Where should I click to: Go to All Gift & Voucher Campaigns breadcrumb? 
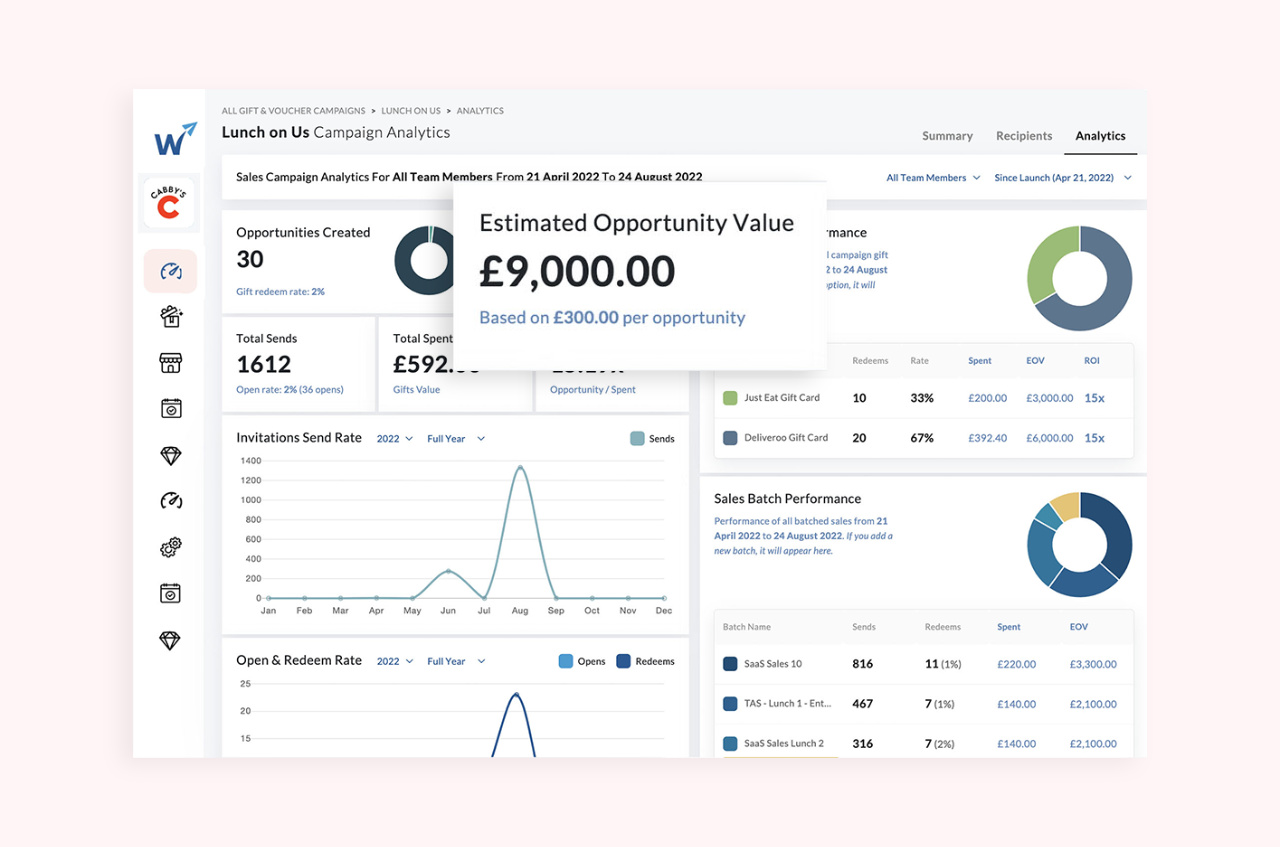pos(294,111)
